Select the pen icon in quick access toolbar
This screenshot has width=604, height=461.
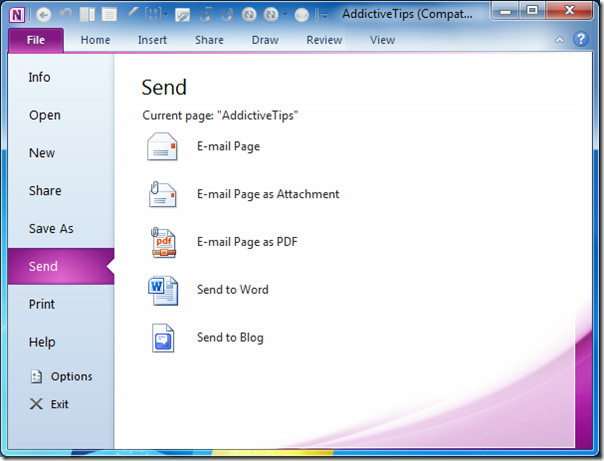point(132,13)
